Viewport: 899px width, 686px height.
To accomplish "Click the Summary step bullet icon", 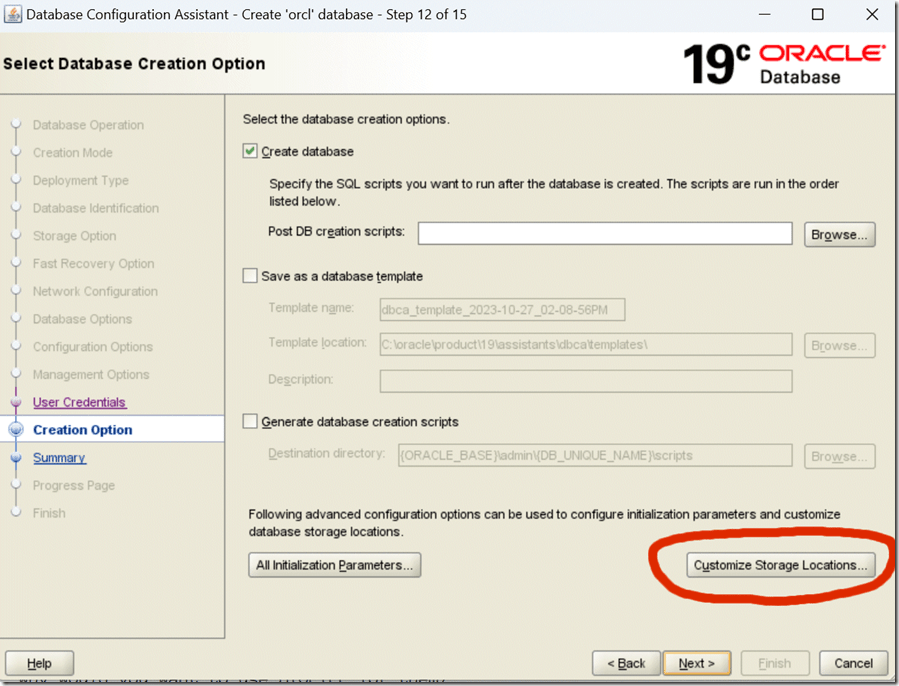I will pyautogui.click(x=15, y=458).
